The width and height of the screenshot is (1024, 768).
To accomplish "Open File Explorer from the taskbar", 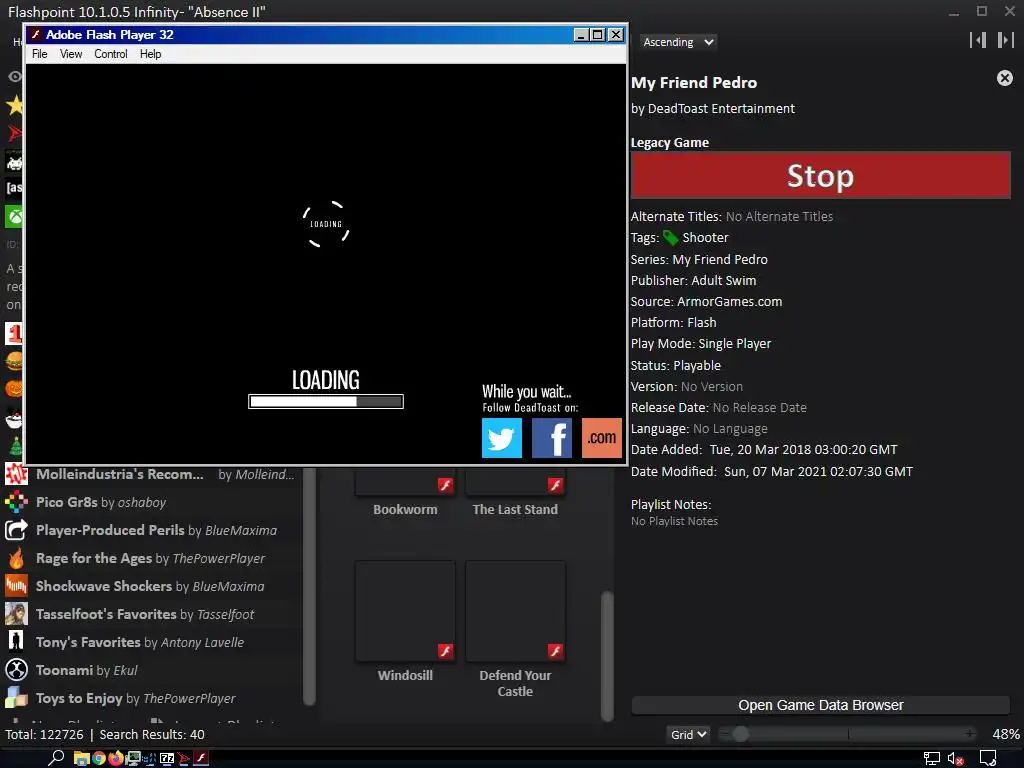I will point(81,758).
